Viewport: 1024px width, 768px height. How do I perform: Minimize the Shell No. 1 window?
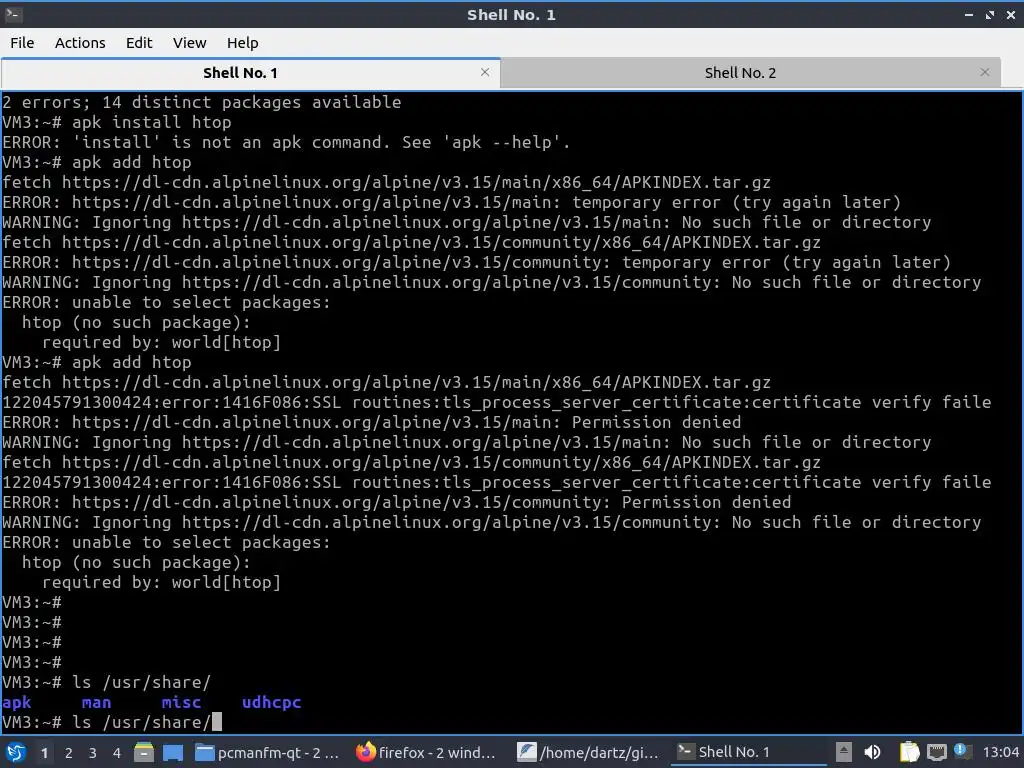coord(969,14)
